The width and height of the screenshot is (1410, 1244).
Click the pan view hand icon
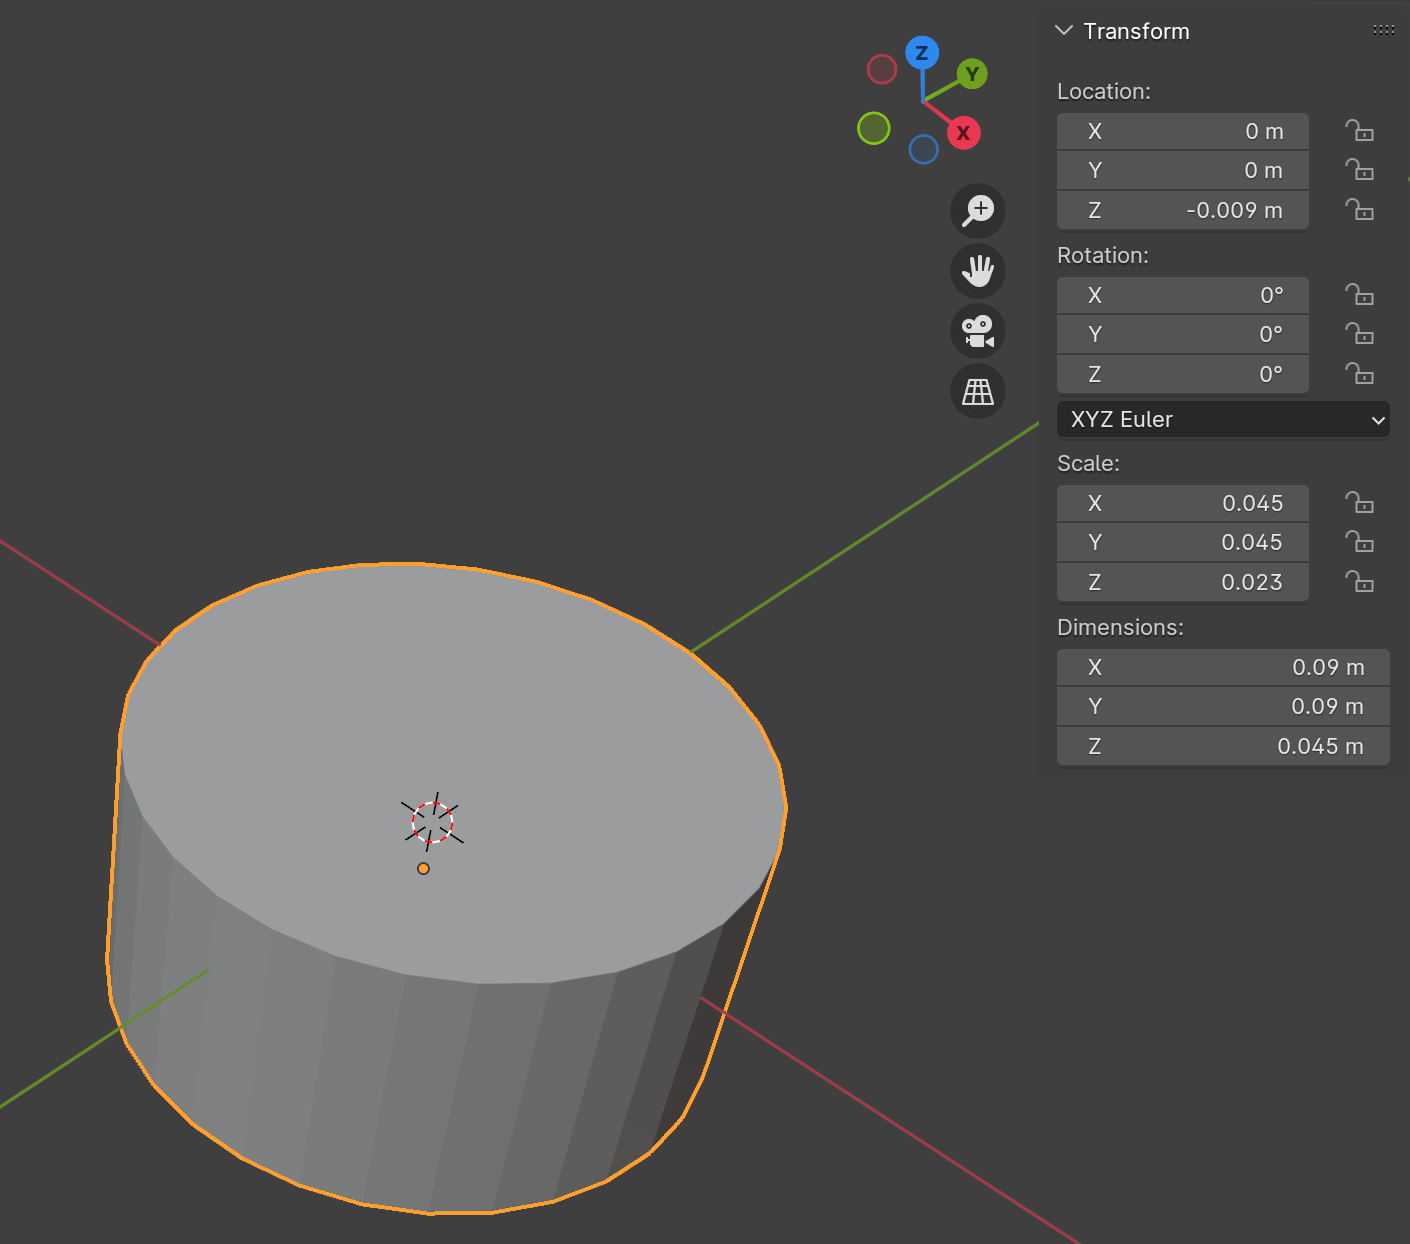[978, 271]
